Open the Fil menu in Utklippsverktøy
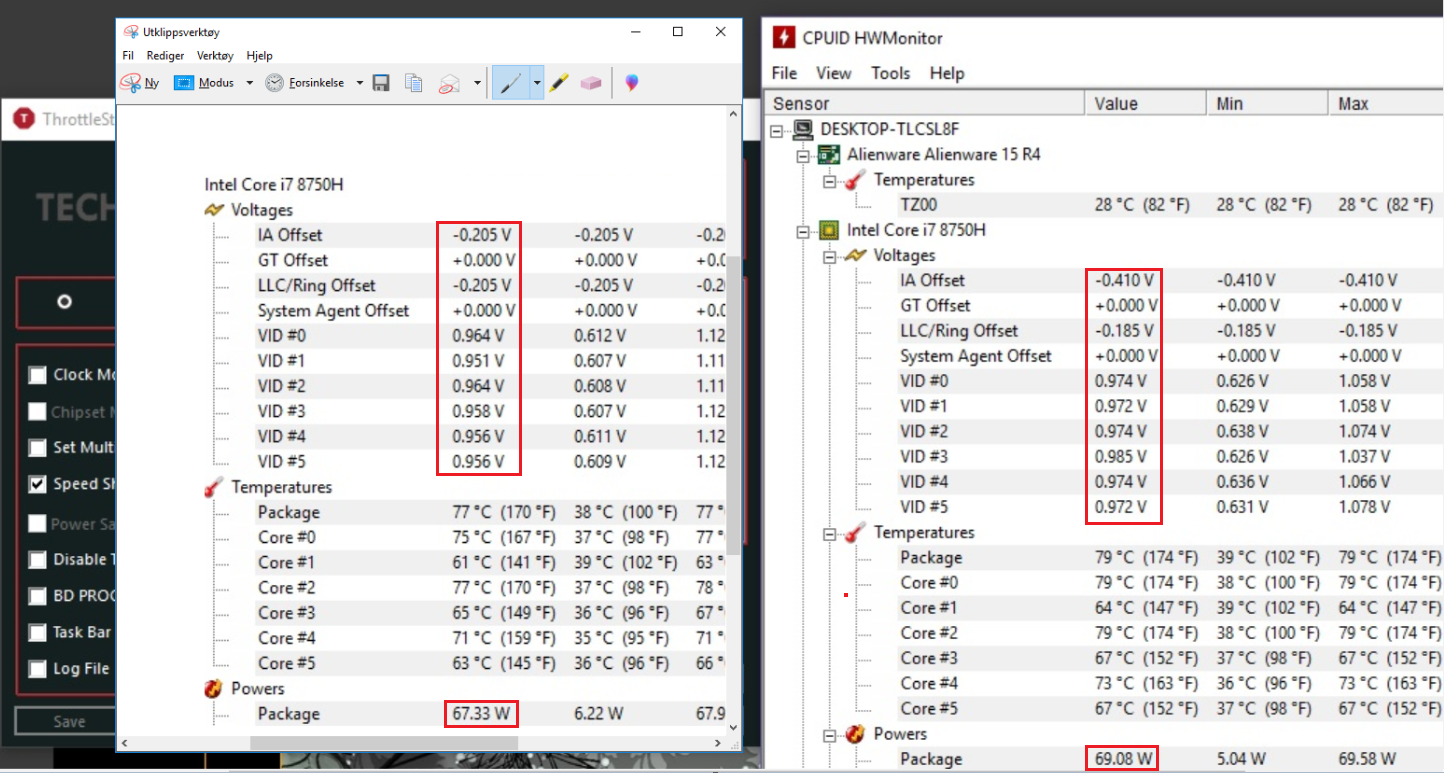 click(128, 56)
